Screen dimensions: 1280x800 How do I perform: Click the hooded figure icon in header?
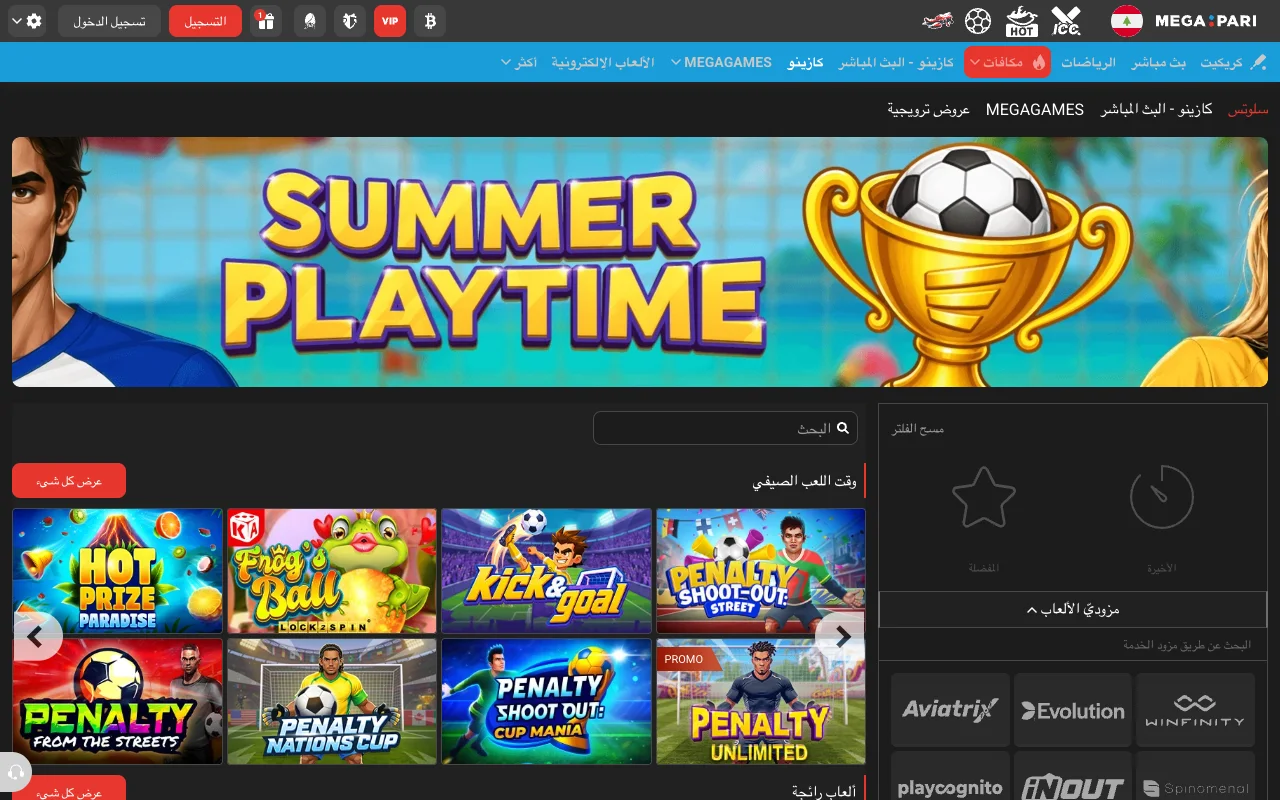[309, 21]
